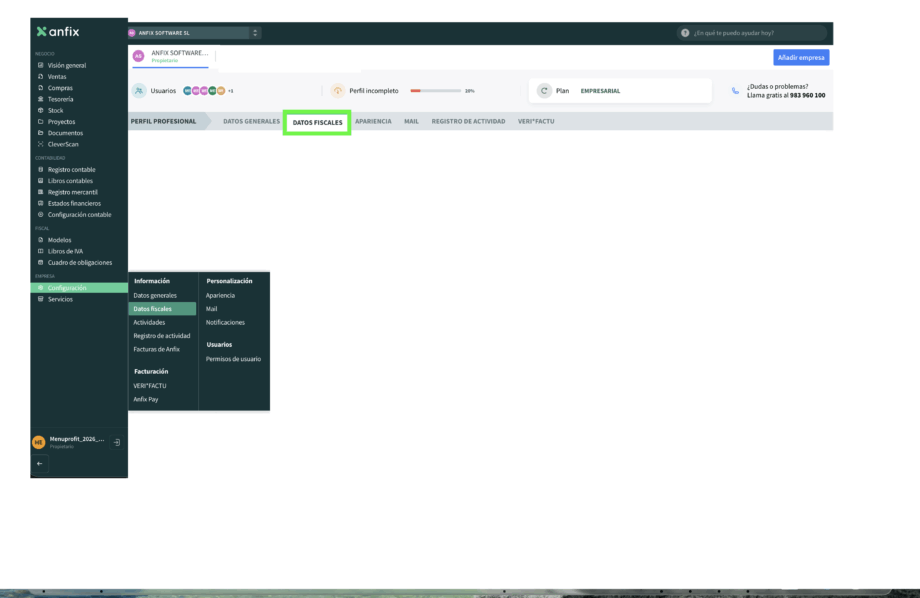Screen dimensions: 920x598
Task: Open CleverScan from sidebar icon
Action: pyautogui.click(x=40, y=144)
